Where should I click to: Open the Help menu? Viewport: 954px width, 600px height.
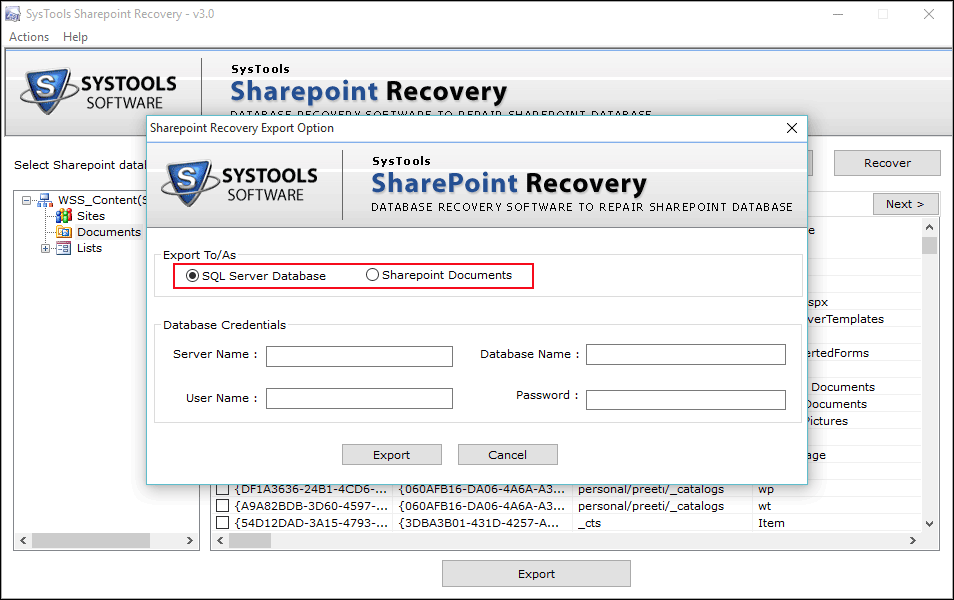coord(75,37)
